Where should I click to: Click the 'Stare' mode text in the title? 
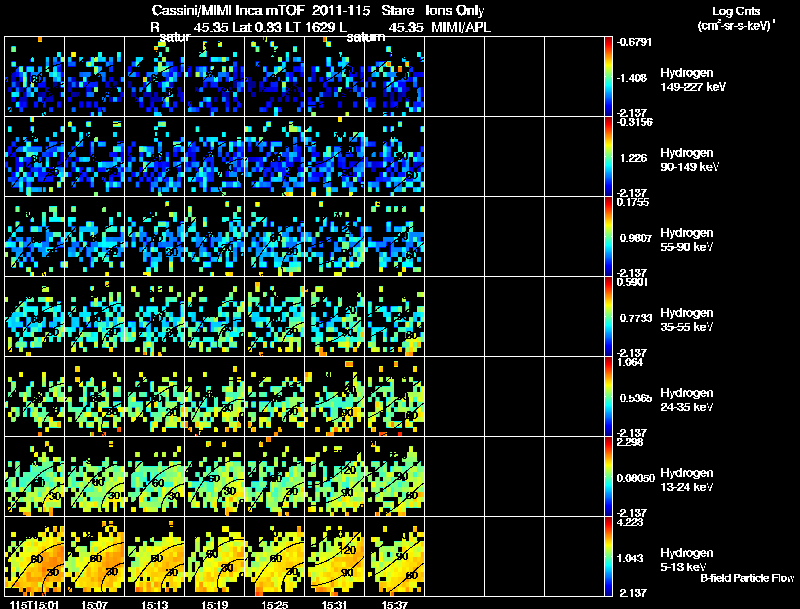tap(398, 10)
